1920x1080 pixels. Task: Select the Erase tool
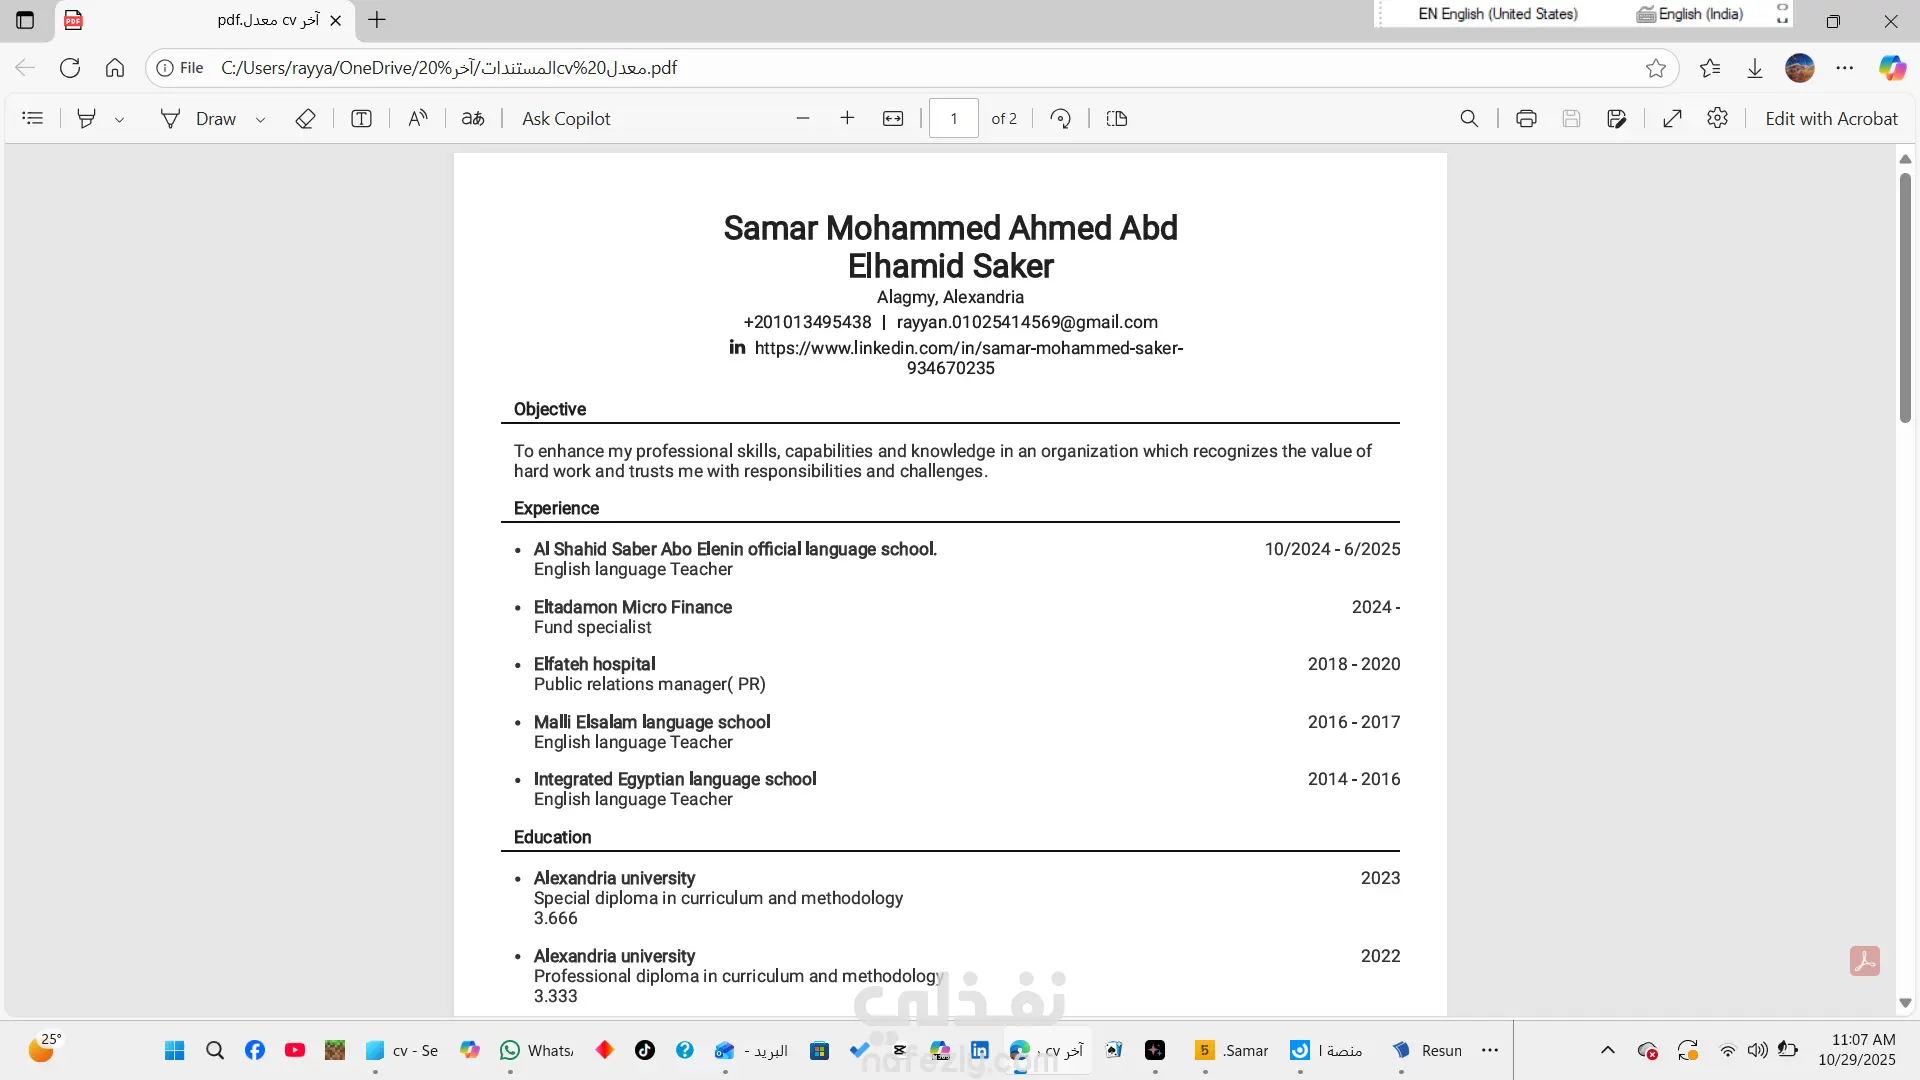(305, 118)
